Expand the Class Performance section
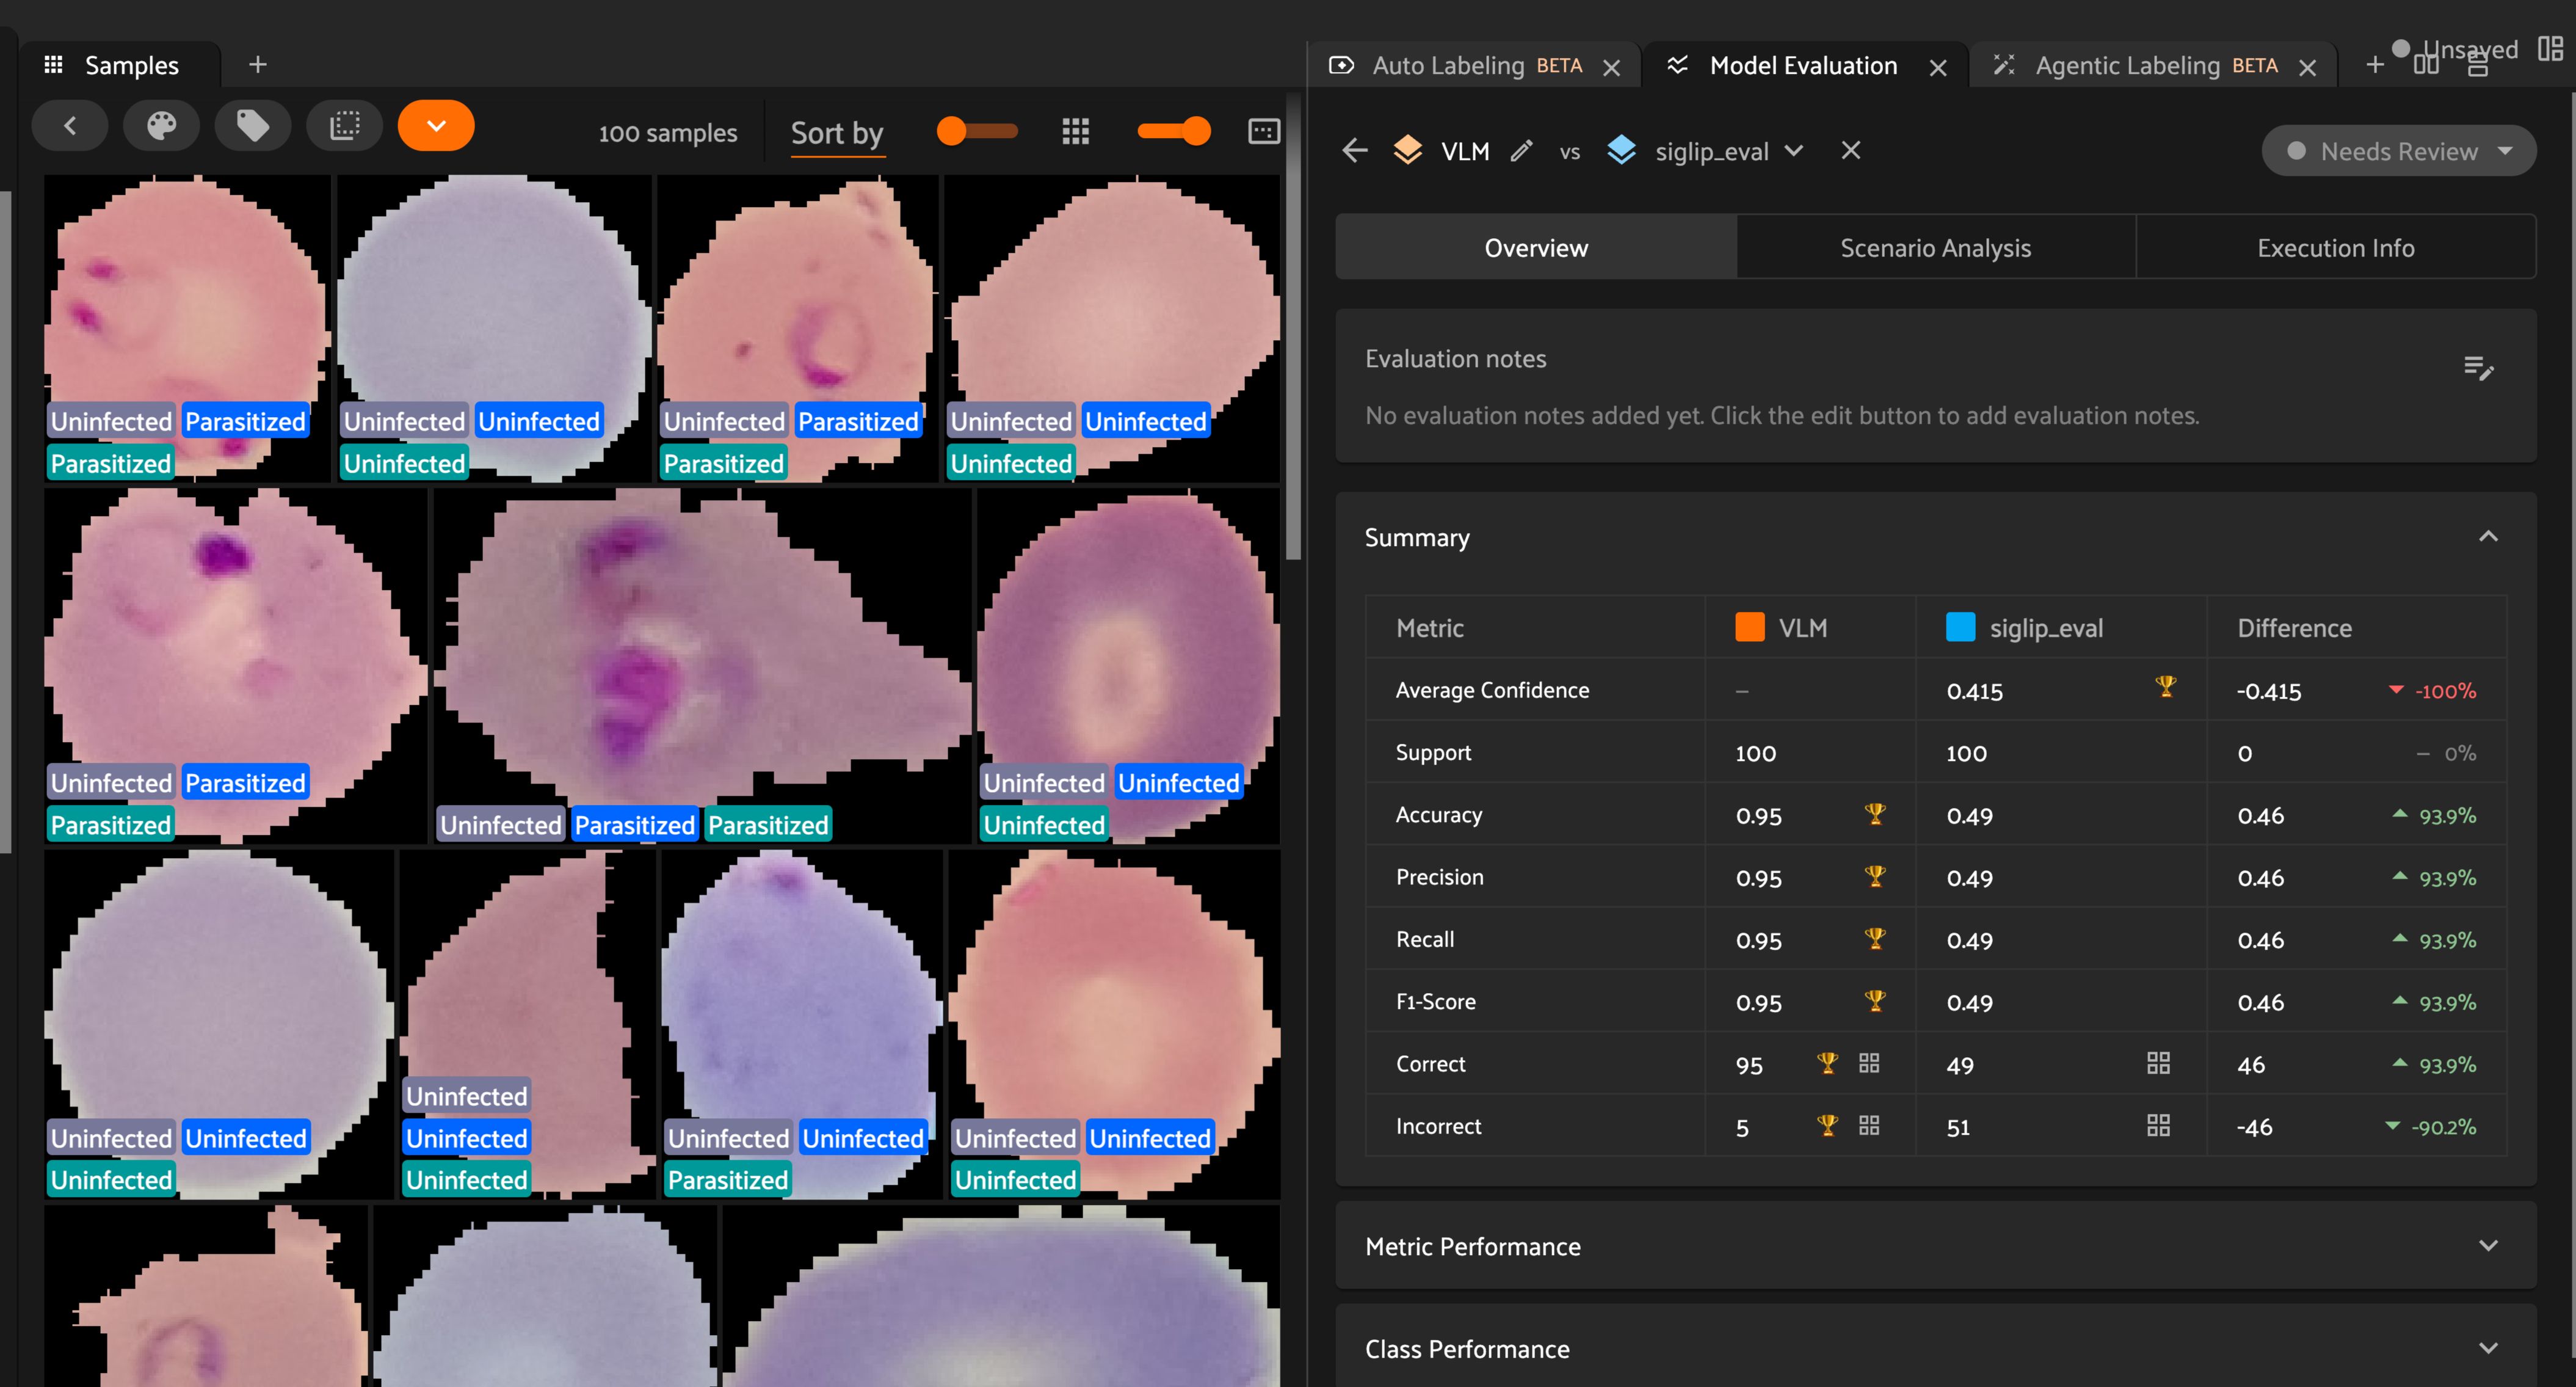Image resolution: width=2576 pixels, height=1387 pixels. pyautogui.click(x=2488, y=1349)
